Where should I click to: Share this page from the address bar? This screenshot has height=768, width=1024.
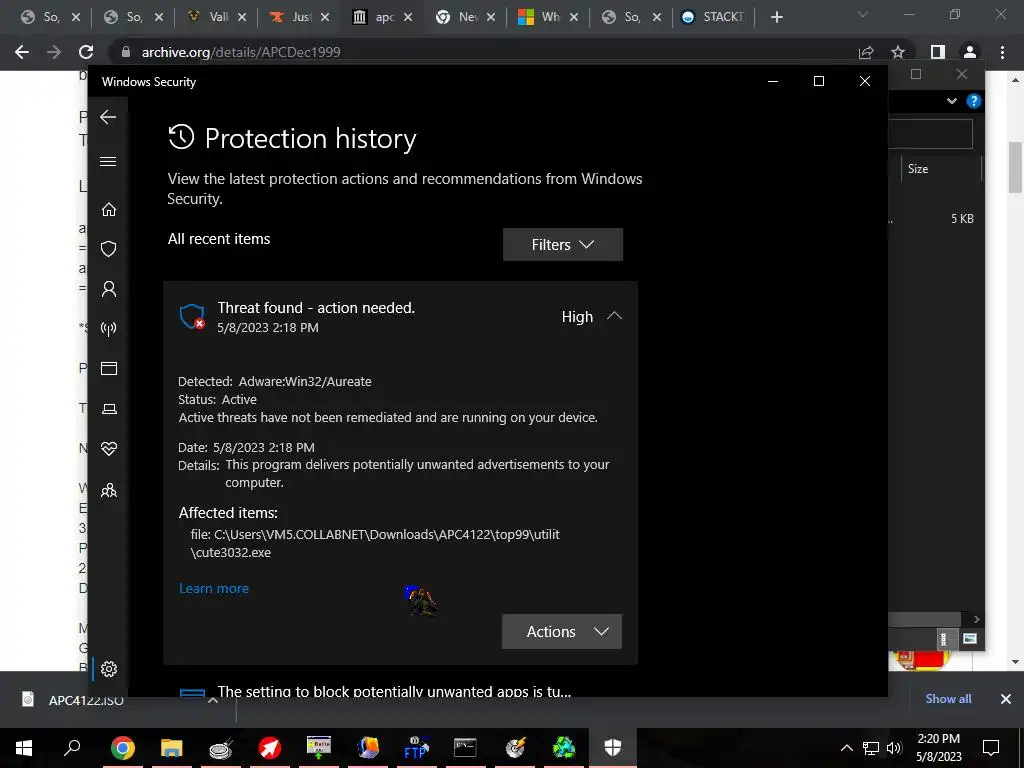(866, 52)
